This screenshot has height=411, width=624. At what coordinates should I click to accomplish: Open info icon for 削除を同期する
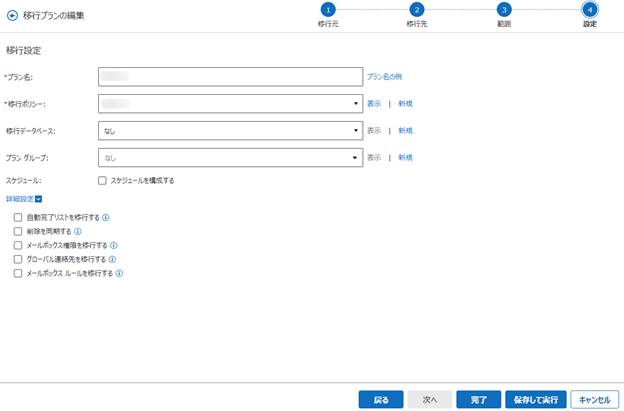[x=78, y=231]
